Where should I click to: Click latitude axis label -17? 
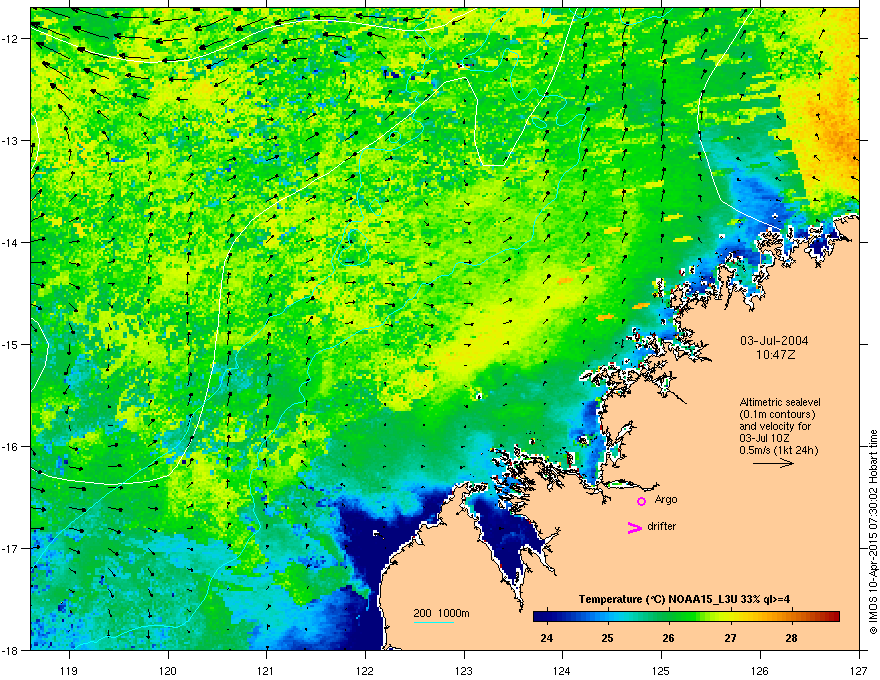point(11,548)
